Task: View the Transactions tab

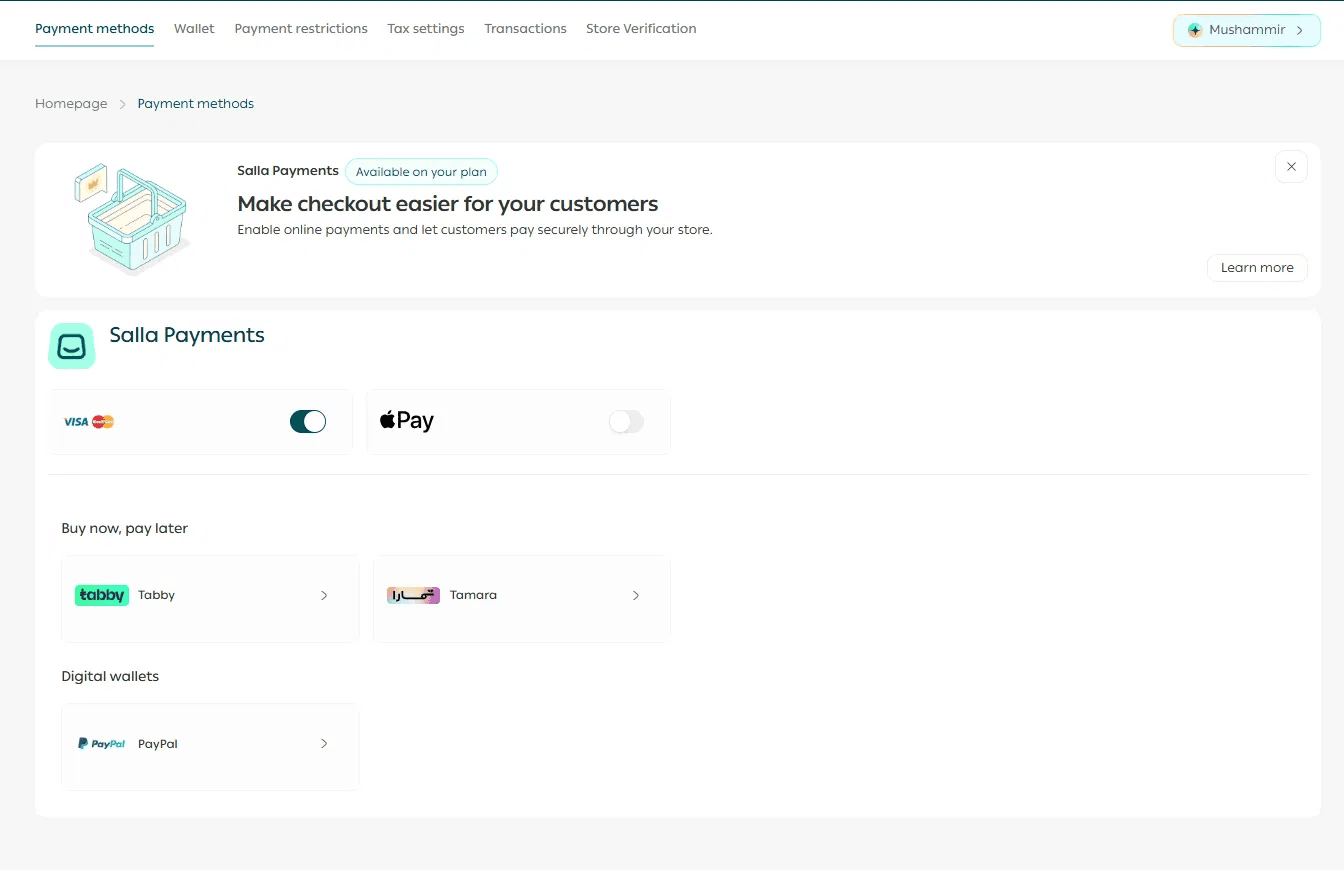Action: click(x=526, y=29)
